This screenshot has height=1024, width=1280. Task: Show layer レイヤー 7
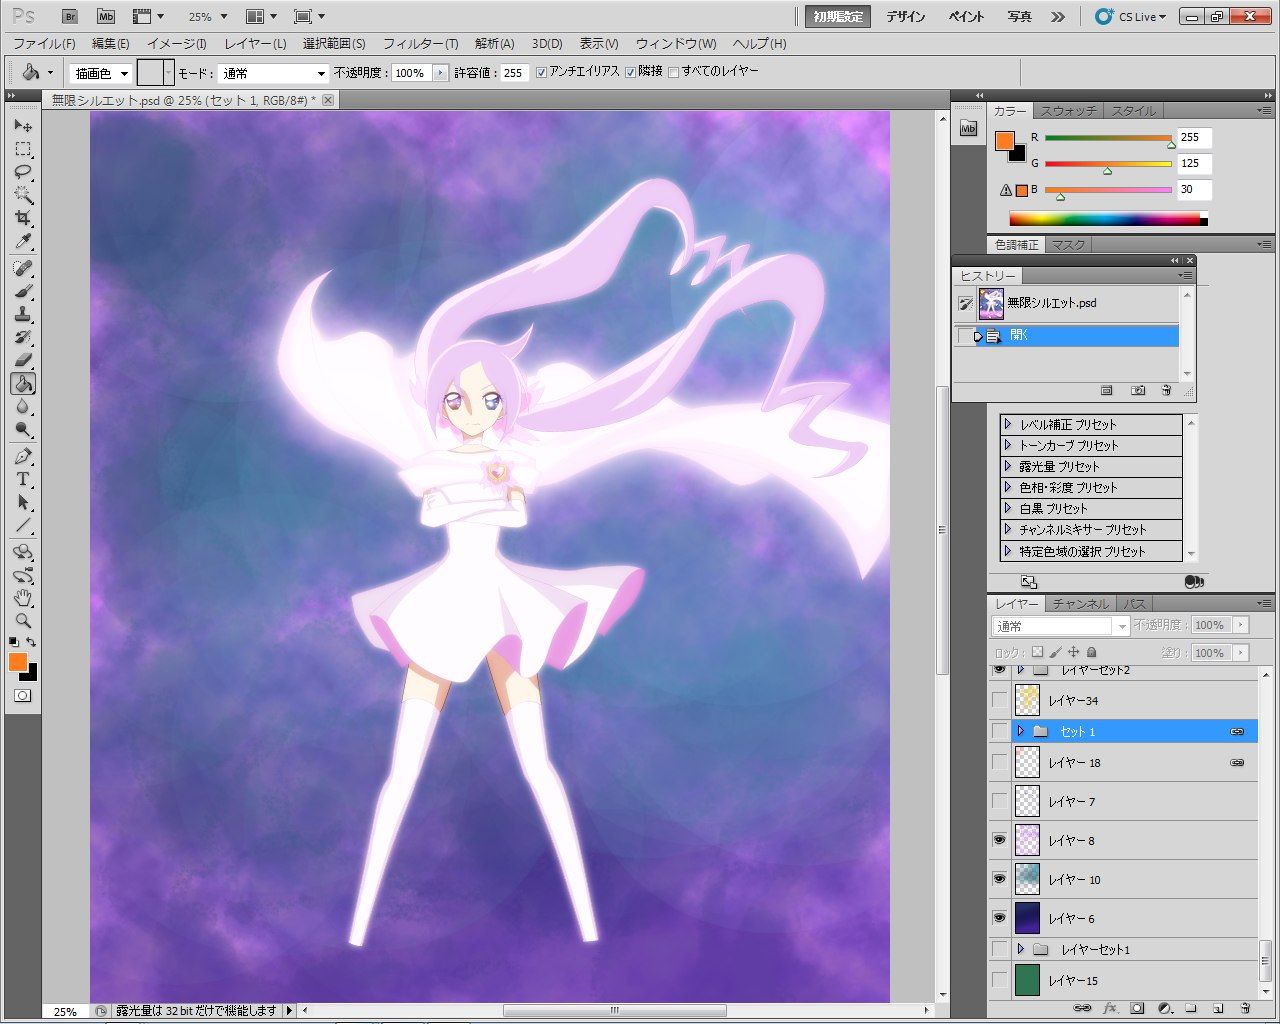(x=999, y=802)
